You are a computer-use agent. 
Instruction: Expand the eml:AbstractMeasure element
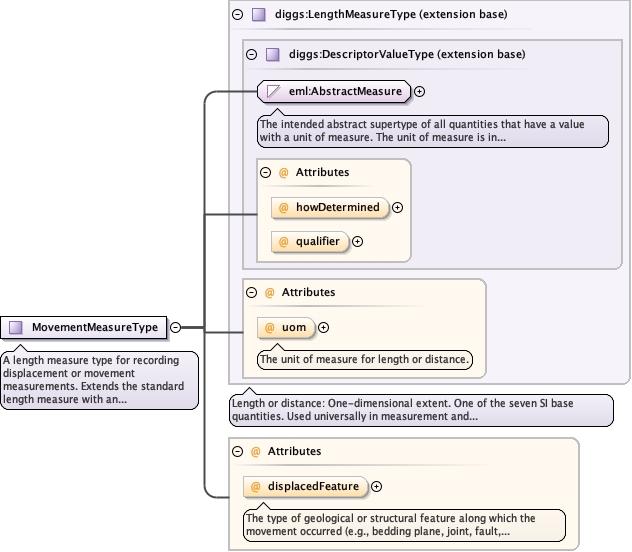[419, 91]
